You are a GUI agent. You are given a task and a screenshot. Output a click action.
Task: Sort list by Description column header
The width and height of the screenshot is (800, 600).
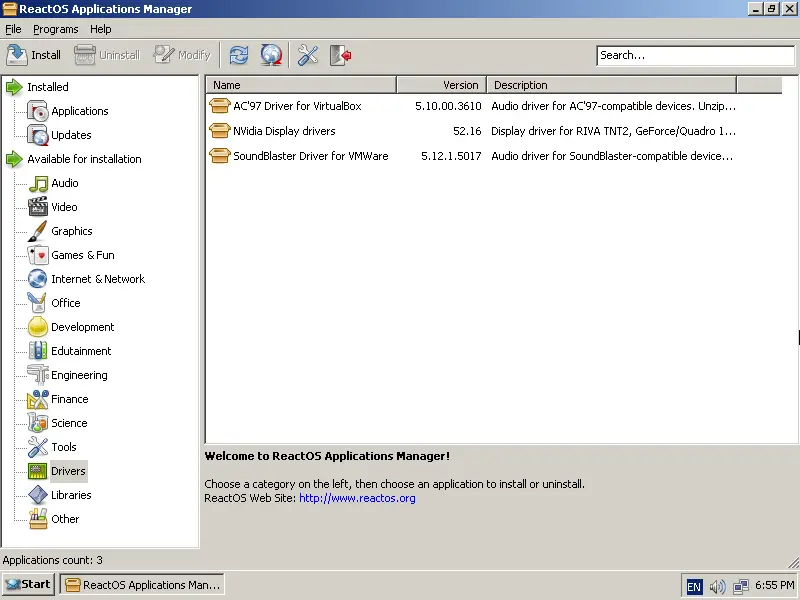[612, 85]
